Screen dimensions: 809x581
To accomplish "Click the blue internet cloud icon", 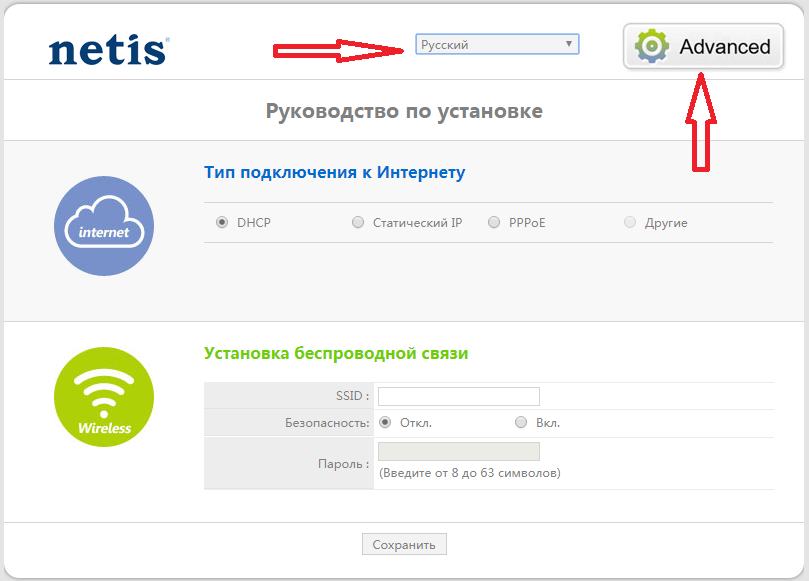I will (x=104, y=226).
